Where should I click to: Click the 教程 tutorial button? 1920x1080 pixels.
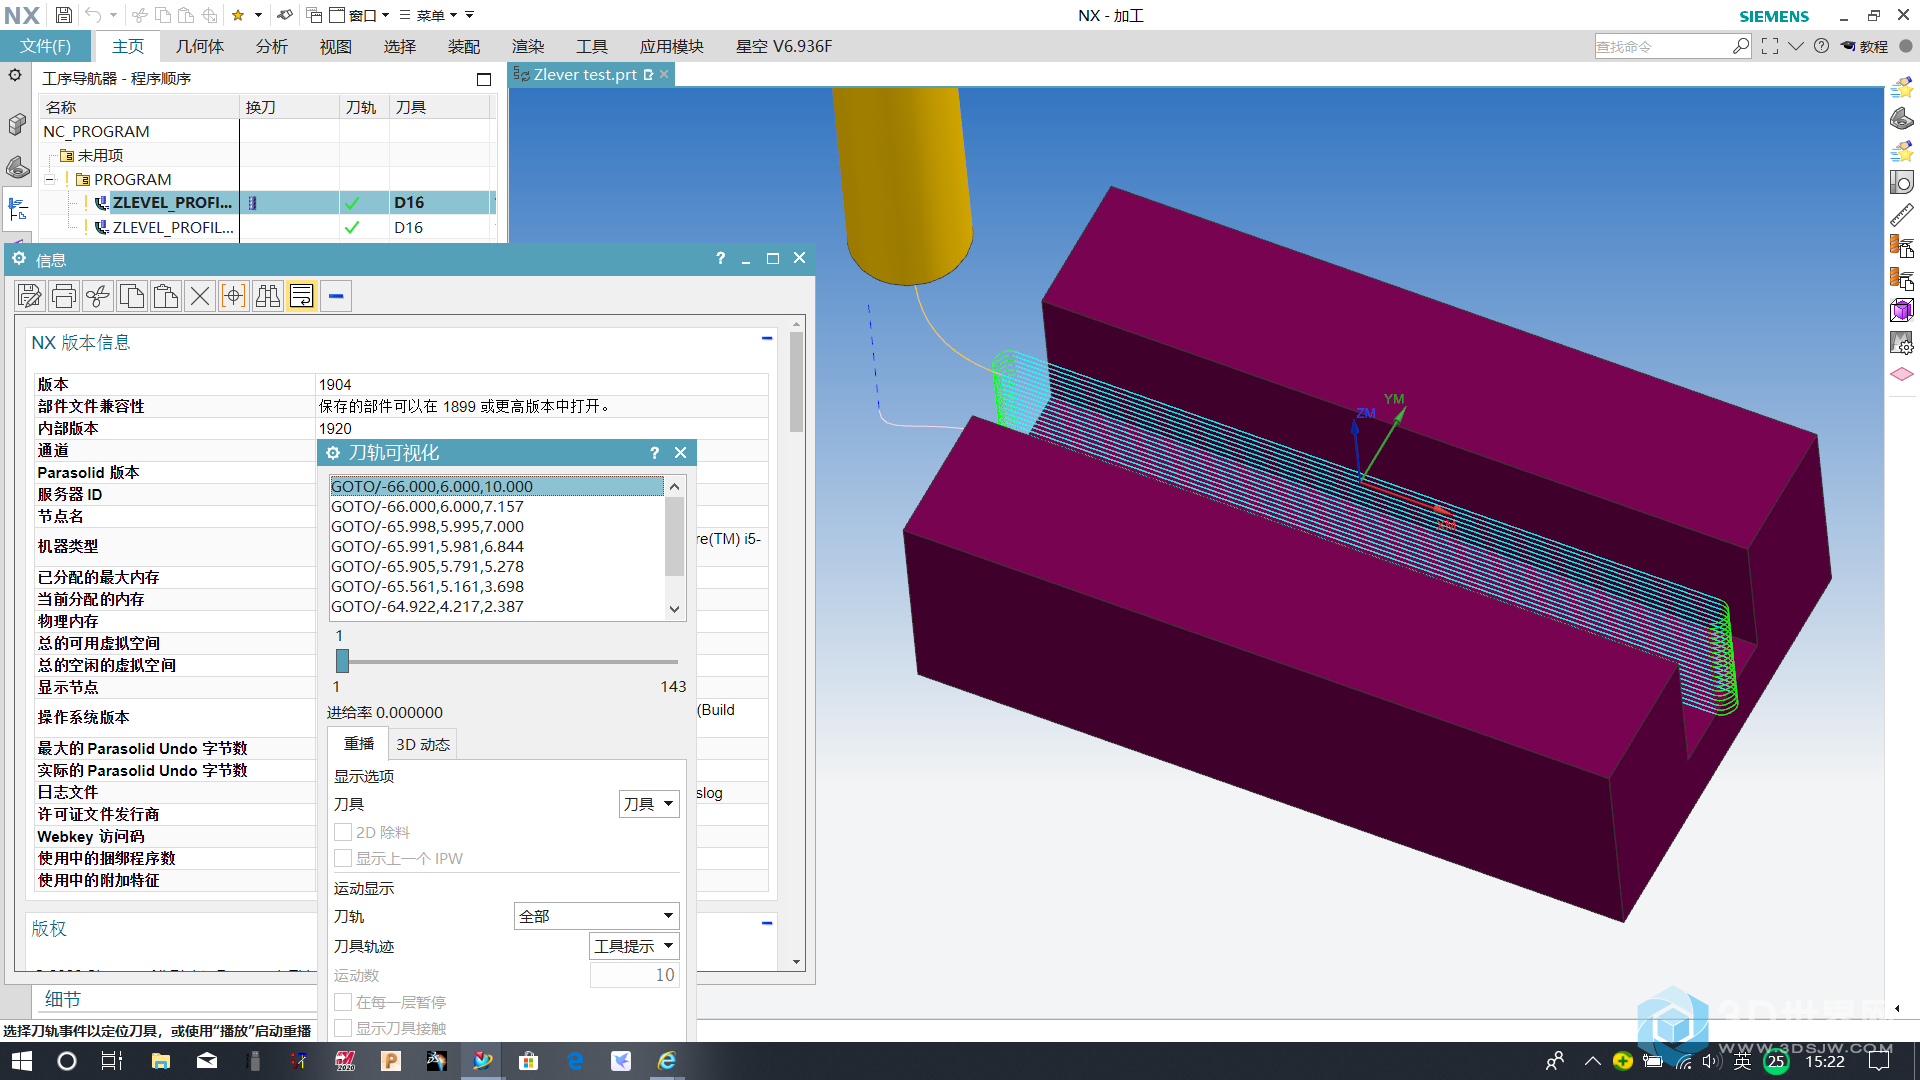tap(1866, 46)
